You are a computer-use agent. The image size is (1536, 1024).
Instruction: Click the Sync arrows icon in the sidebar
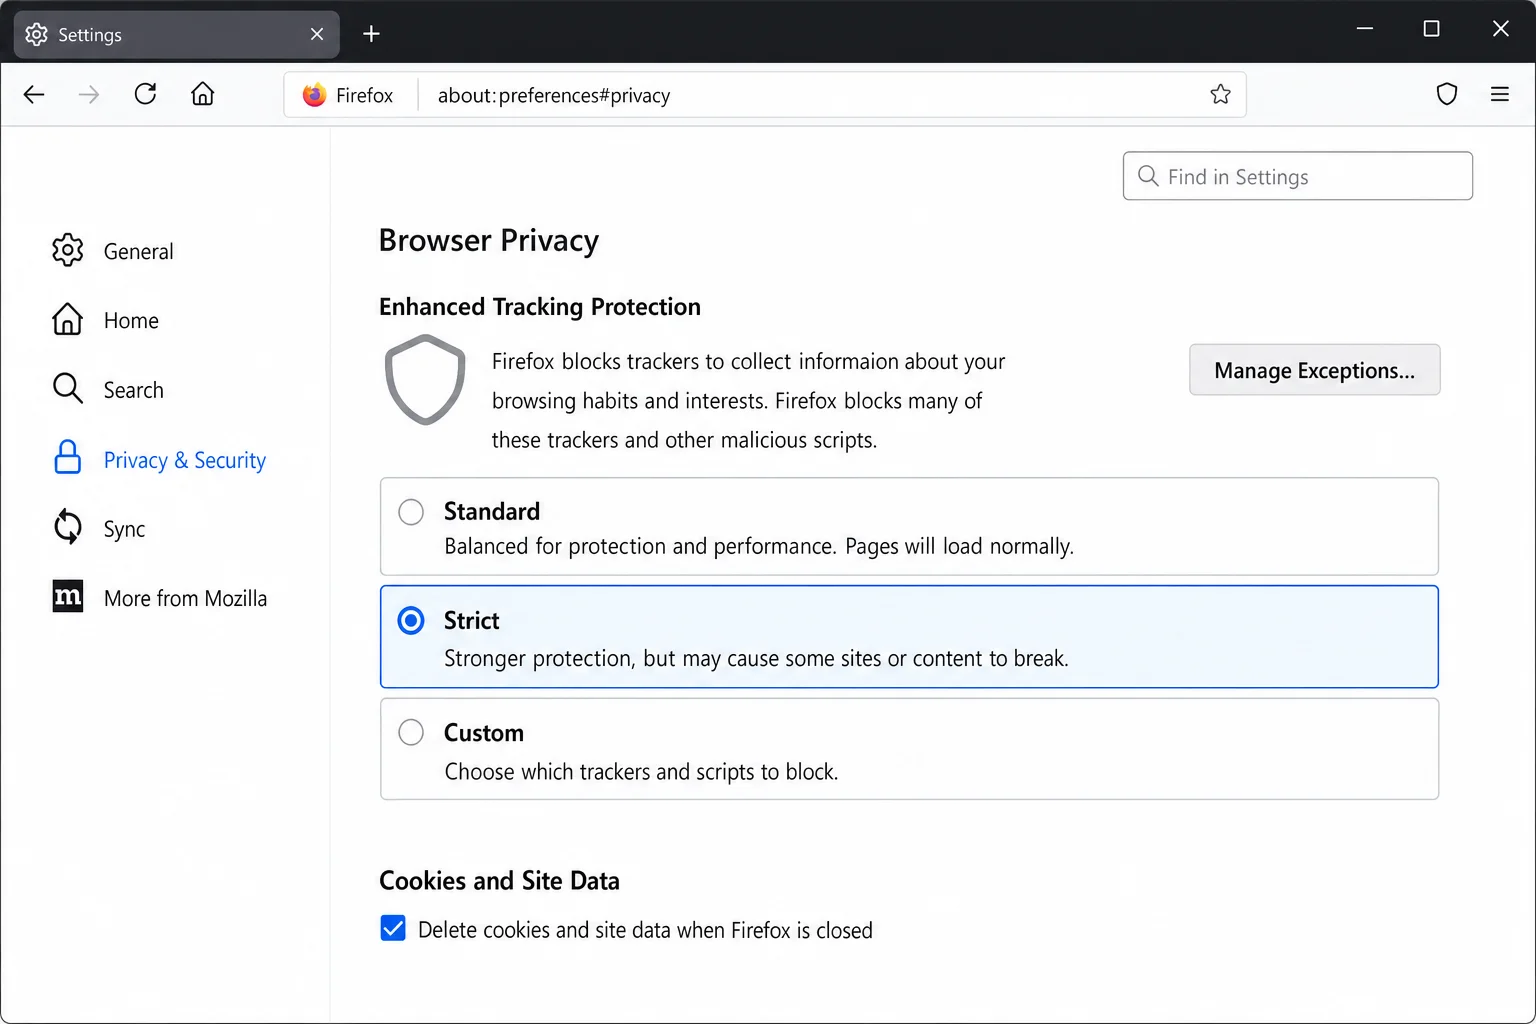[67, 527]
